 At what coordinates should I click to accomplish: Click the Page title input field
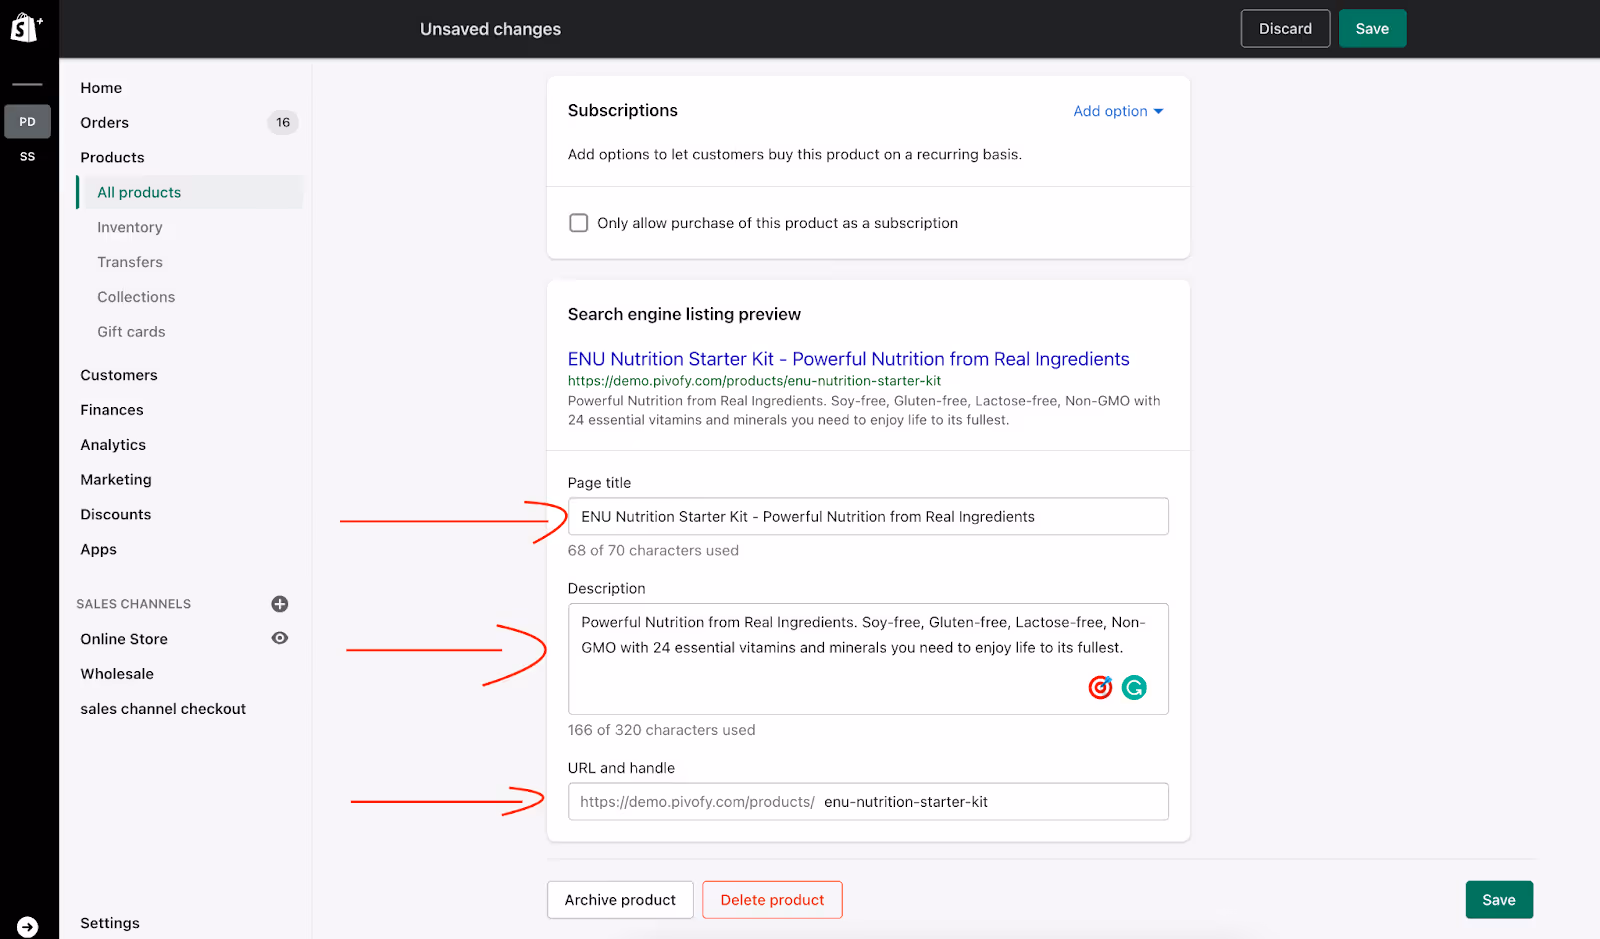[x=868, y=517]
